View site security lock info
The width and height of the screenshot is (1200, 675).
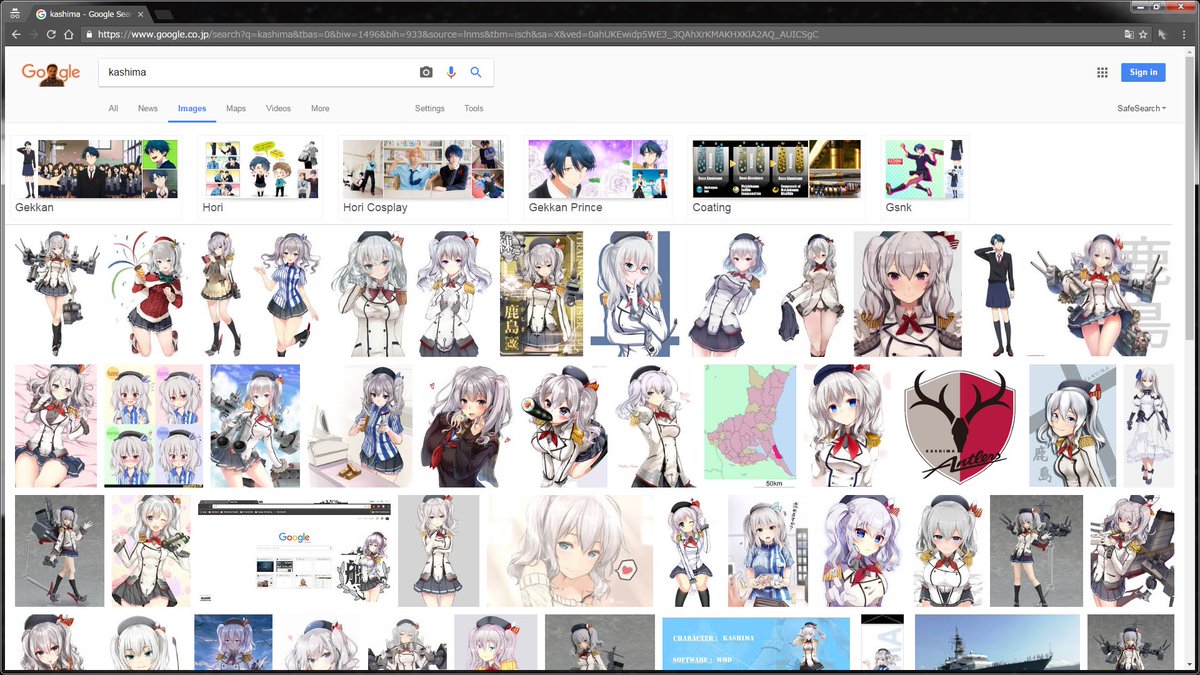pyautogui.click(x=90, y=34)
